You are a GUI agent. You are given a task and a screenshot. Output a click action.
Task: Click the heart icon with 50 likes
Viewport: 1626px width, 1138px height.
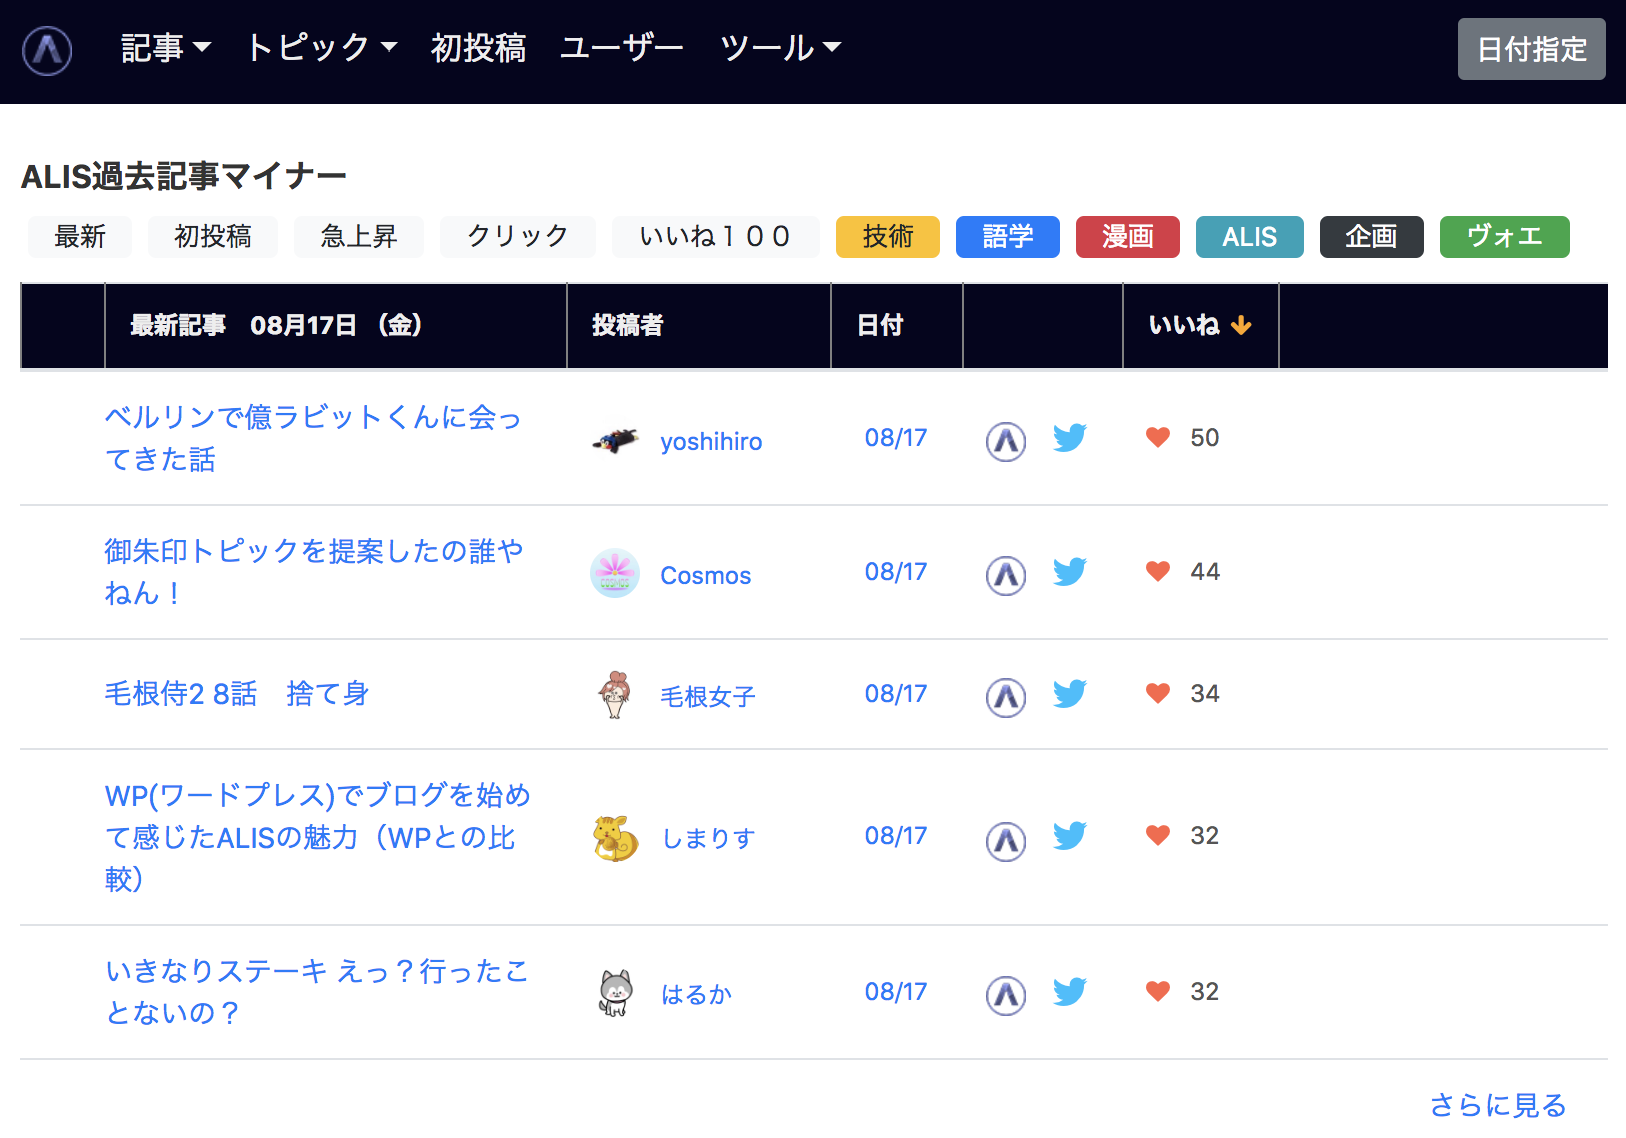click(x=1157, y=438)
